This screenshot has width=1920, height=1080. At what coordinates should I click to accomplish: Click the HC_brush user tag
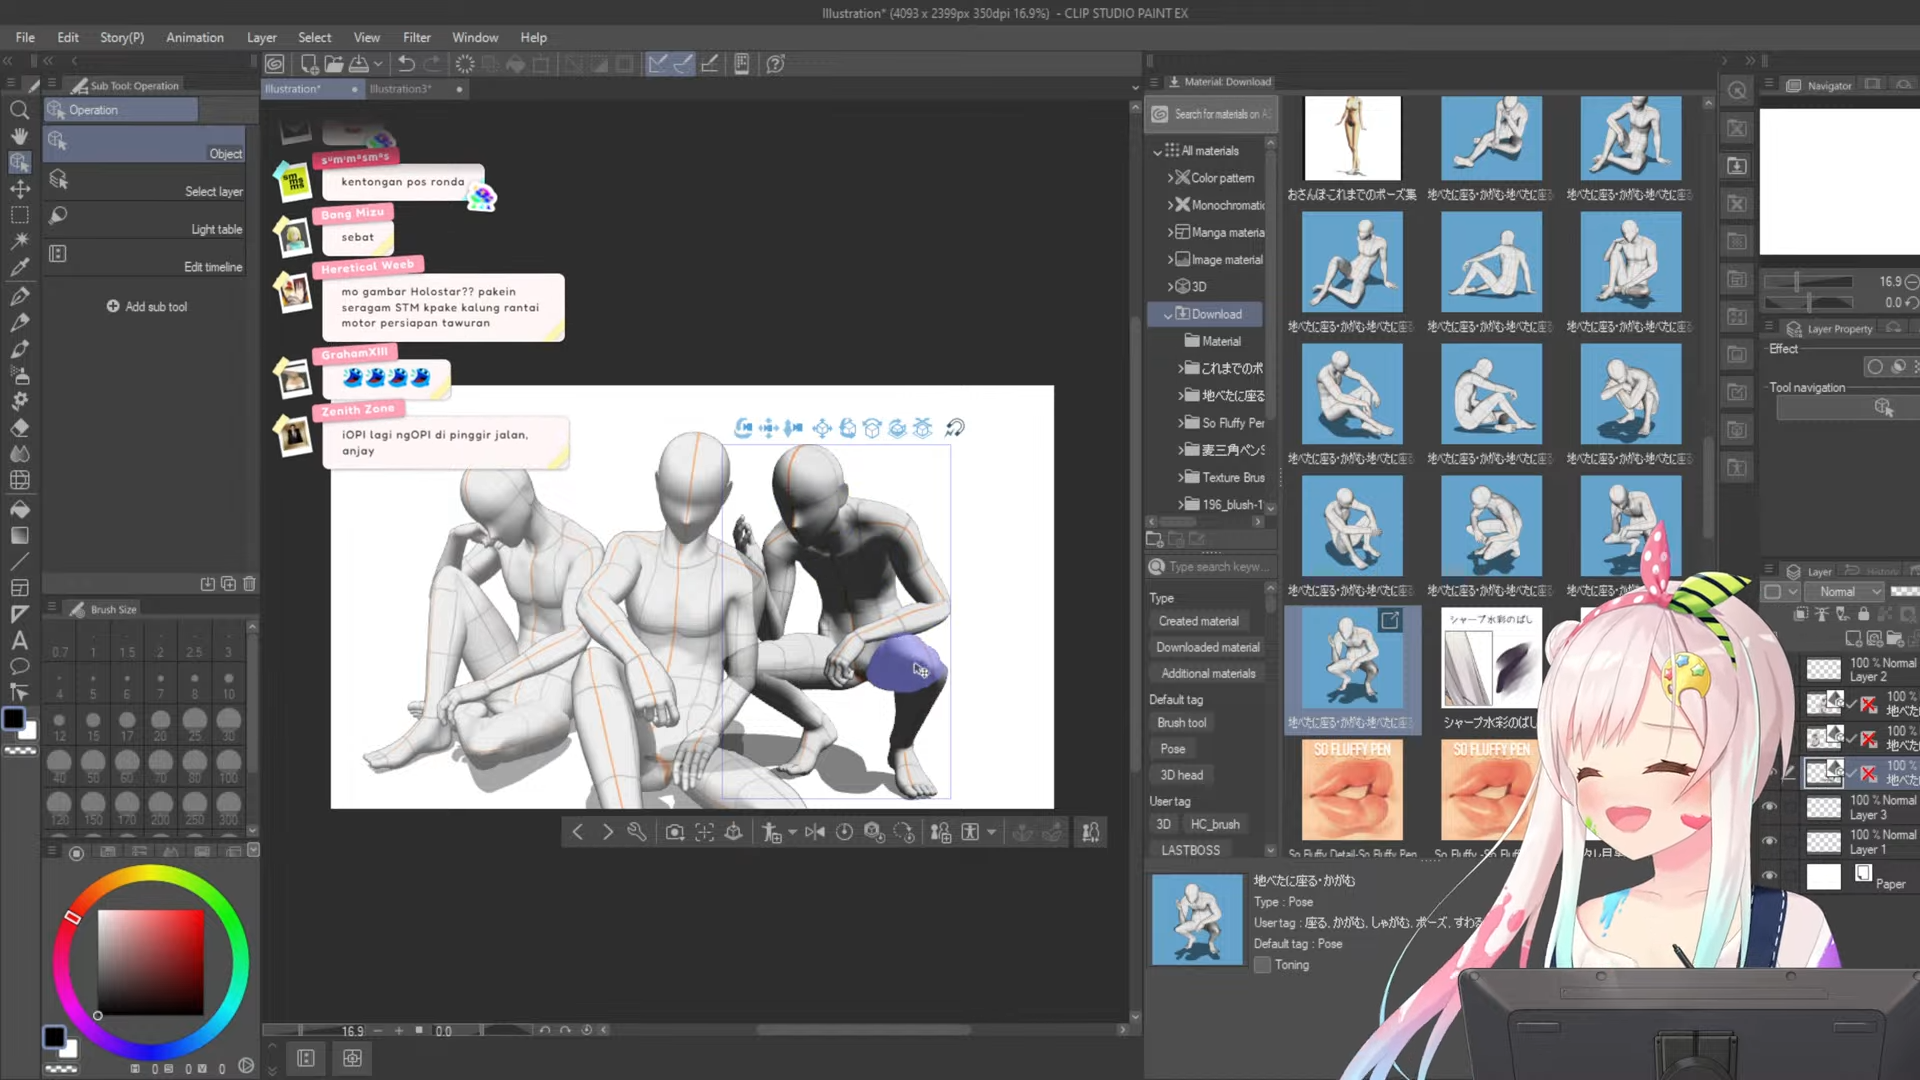point(1215,824)
